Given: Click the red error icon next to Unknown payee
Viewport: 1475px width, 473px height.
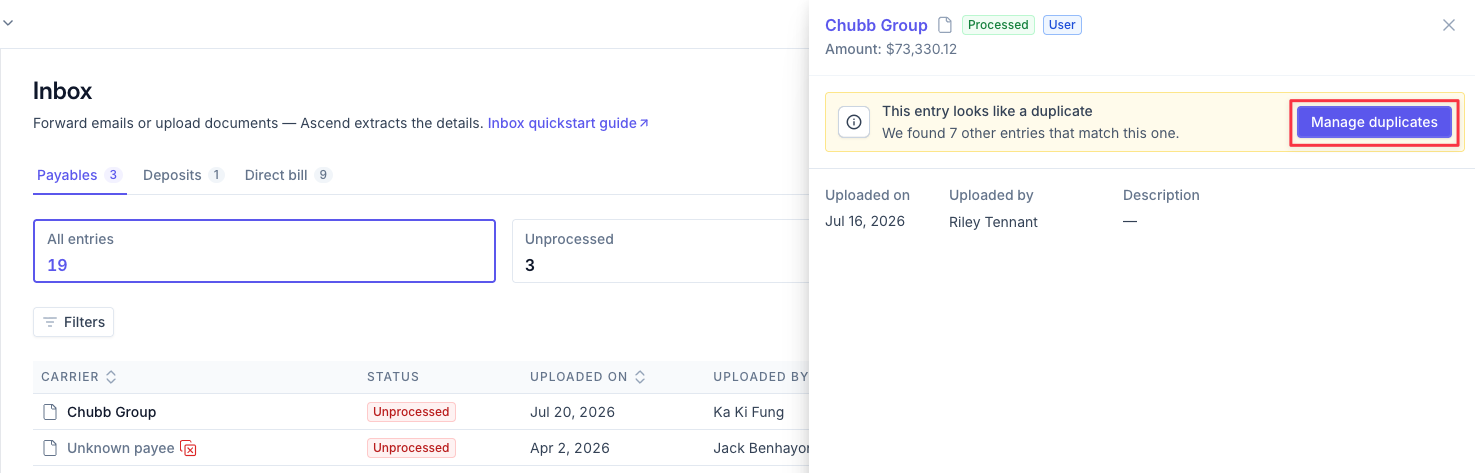Looking at the screenshot, I should pos(188,448).
